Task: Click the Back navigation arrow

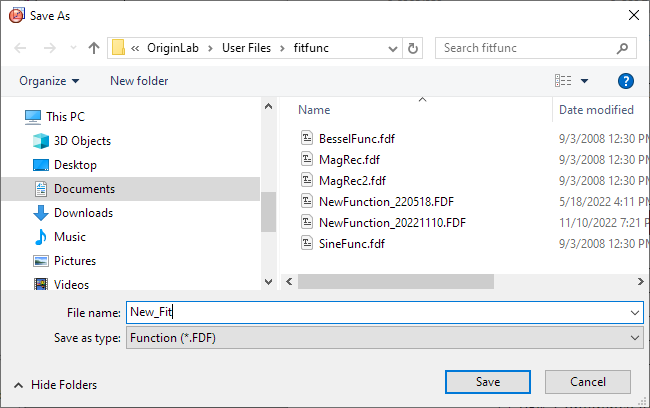Action: tap(20, 48)
